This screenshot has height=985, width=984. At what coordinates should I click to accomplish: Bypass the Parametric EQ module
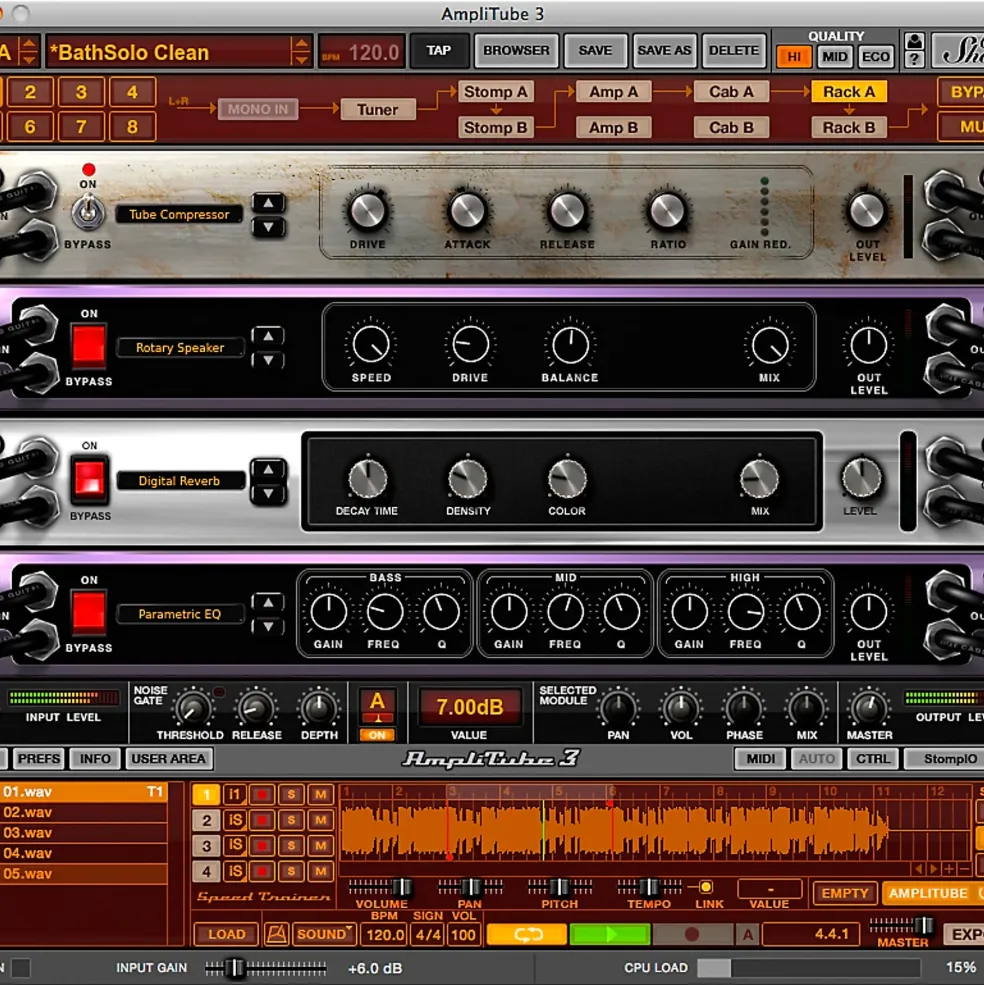89,612
